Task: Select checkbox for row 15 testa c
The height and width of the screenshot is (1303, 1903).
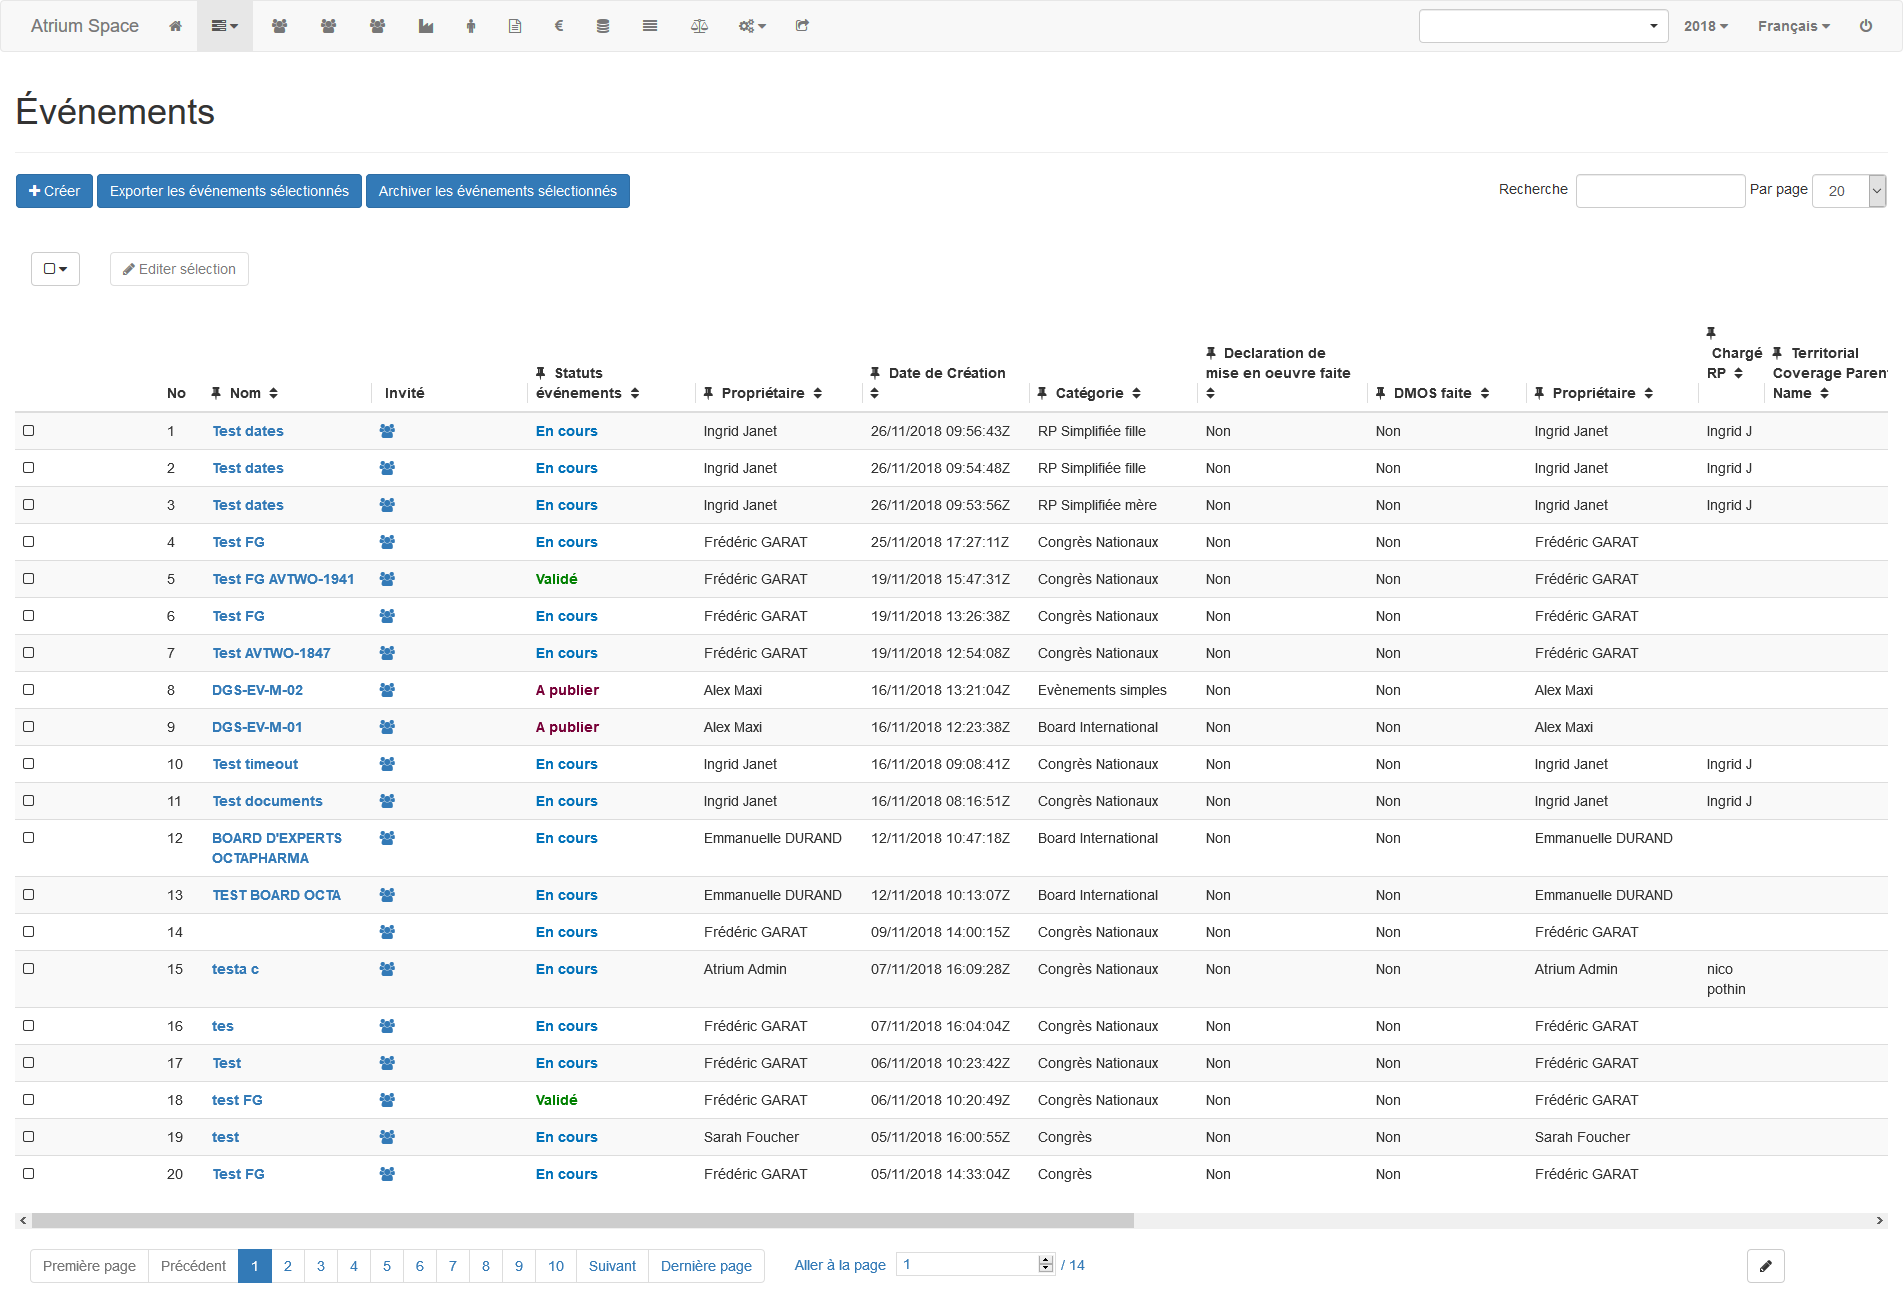Action: (x=29, y=969)
